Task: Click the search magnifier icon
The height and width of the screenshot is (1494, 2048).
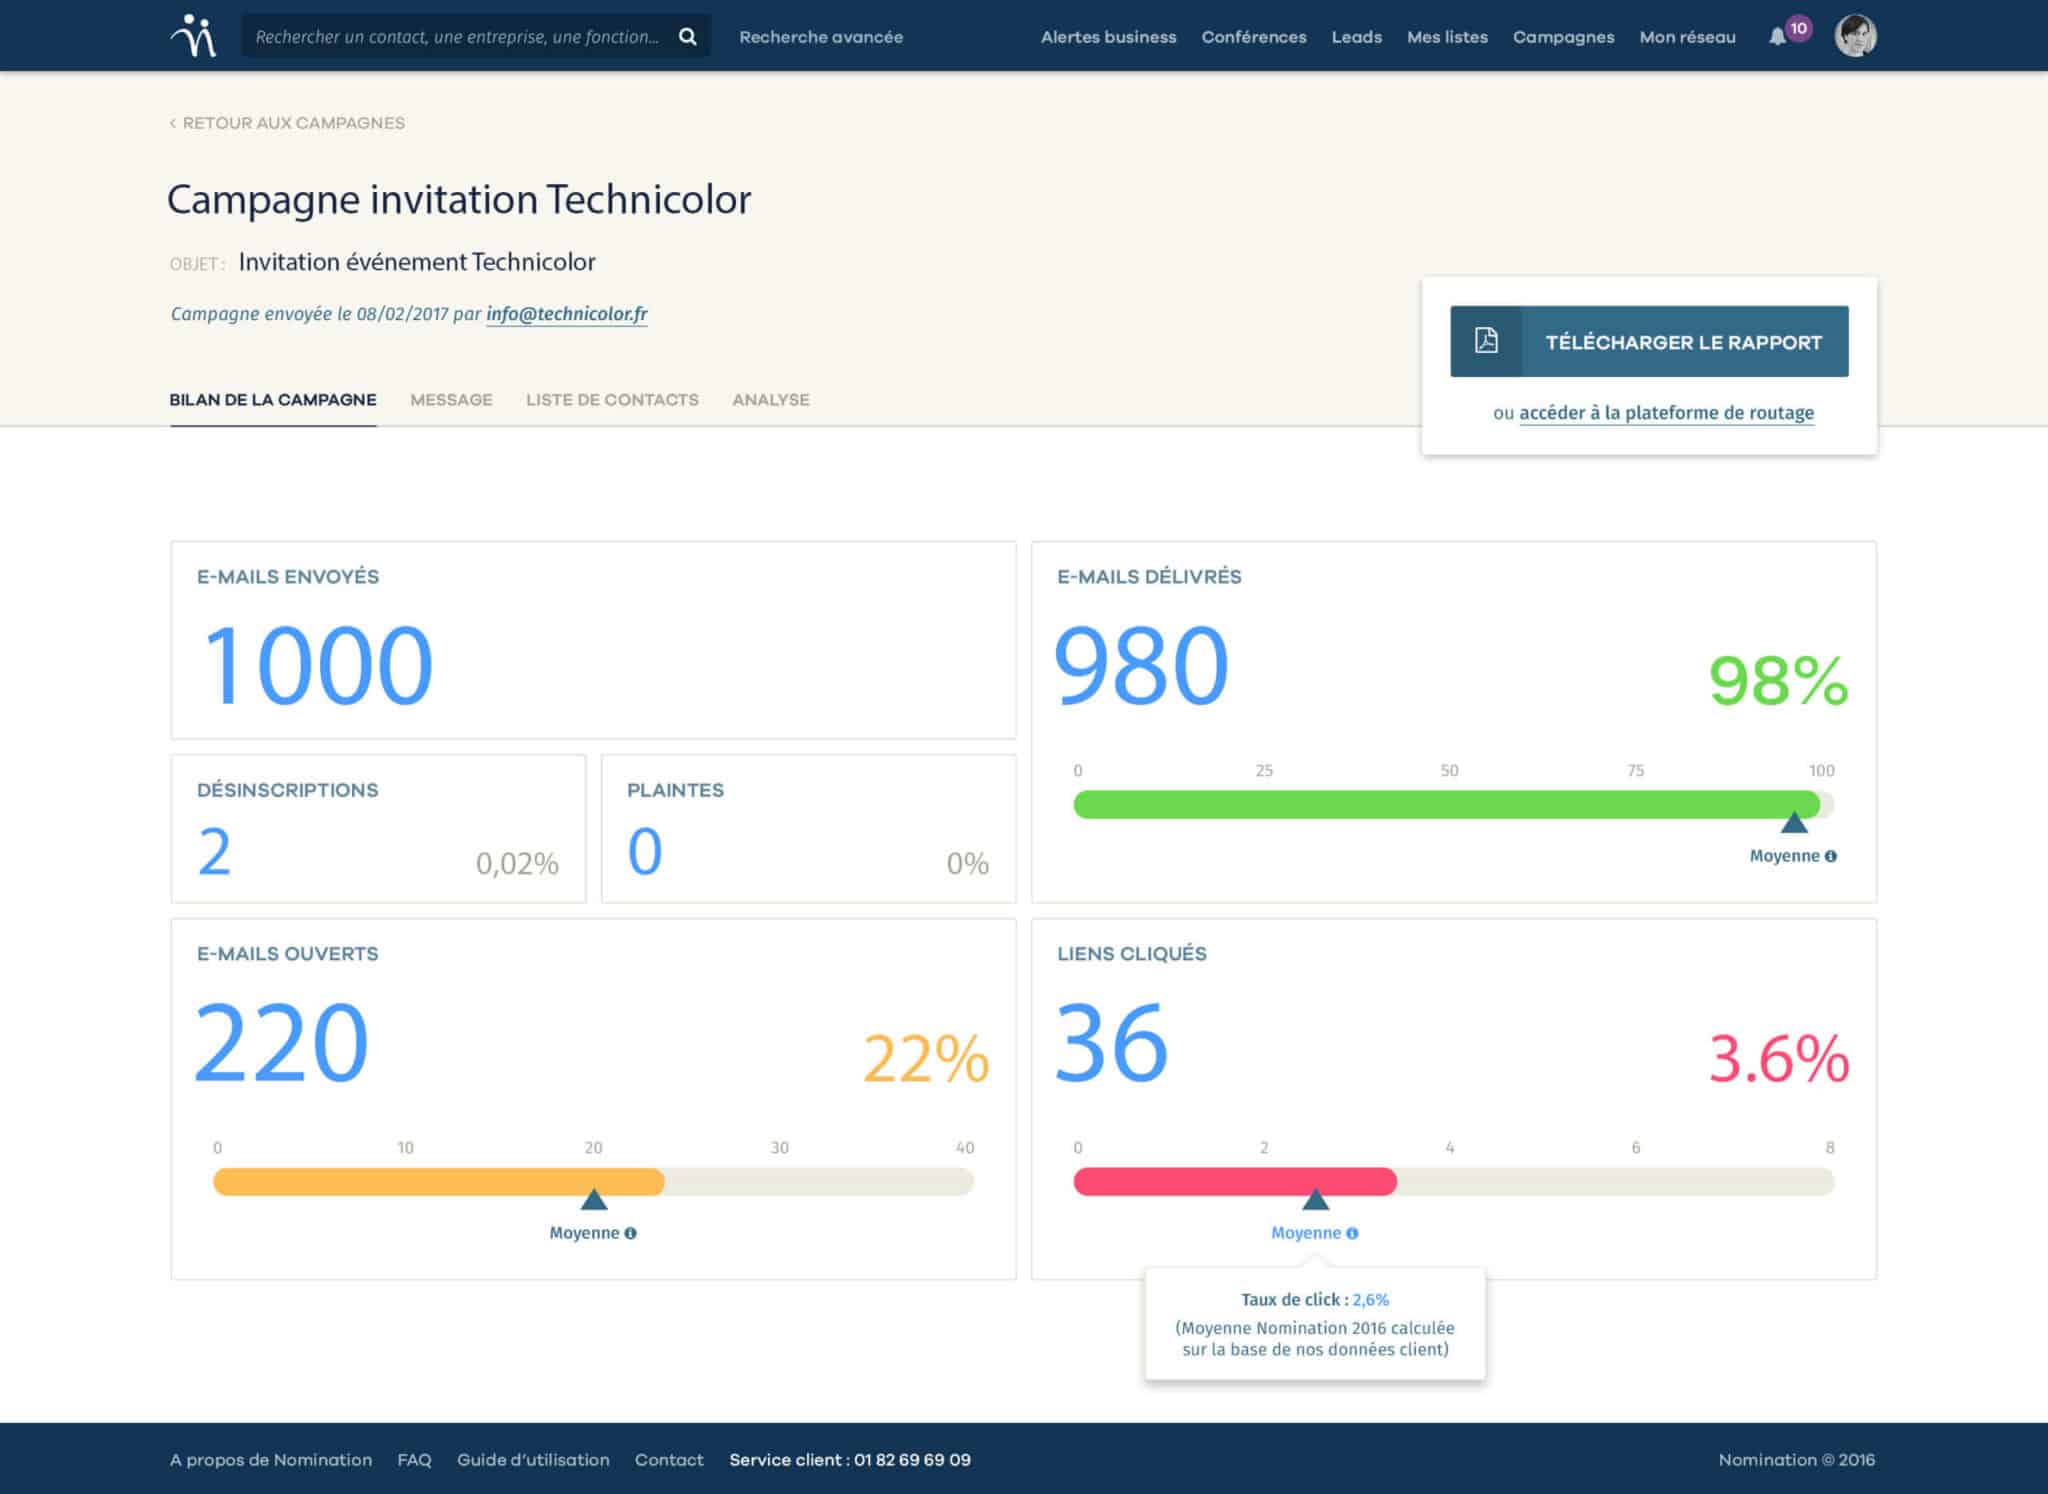Action: point(688,37)
